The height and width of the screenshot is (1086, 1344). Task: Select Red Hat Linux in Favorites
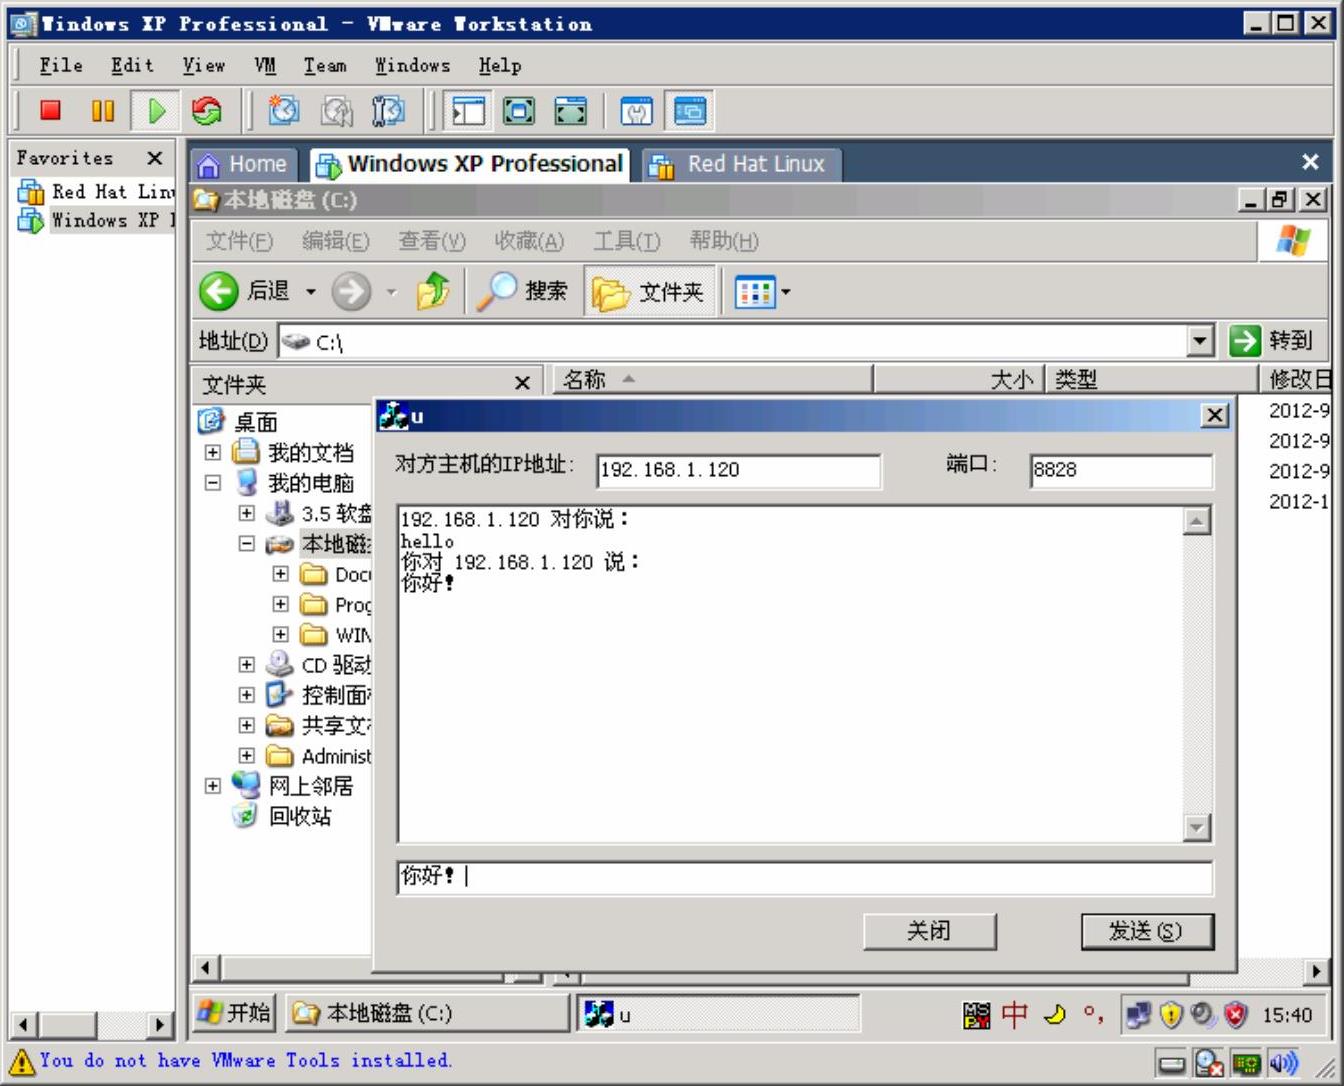[97, 191]
